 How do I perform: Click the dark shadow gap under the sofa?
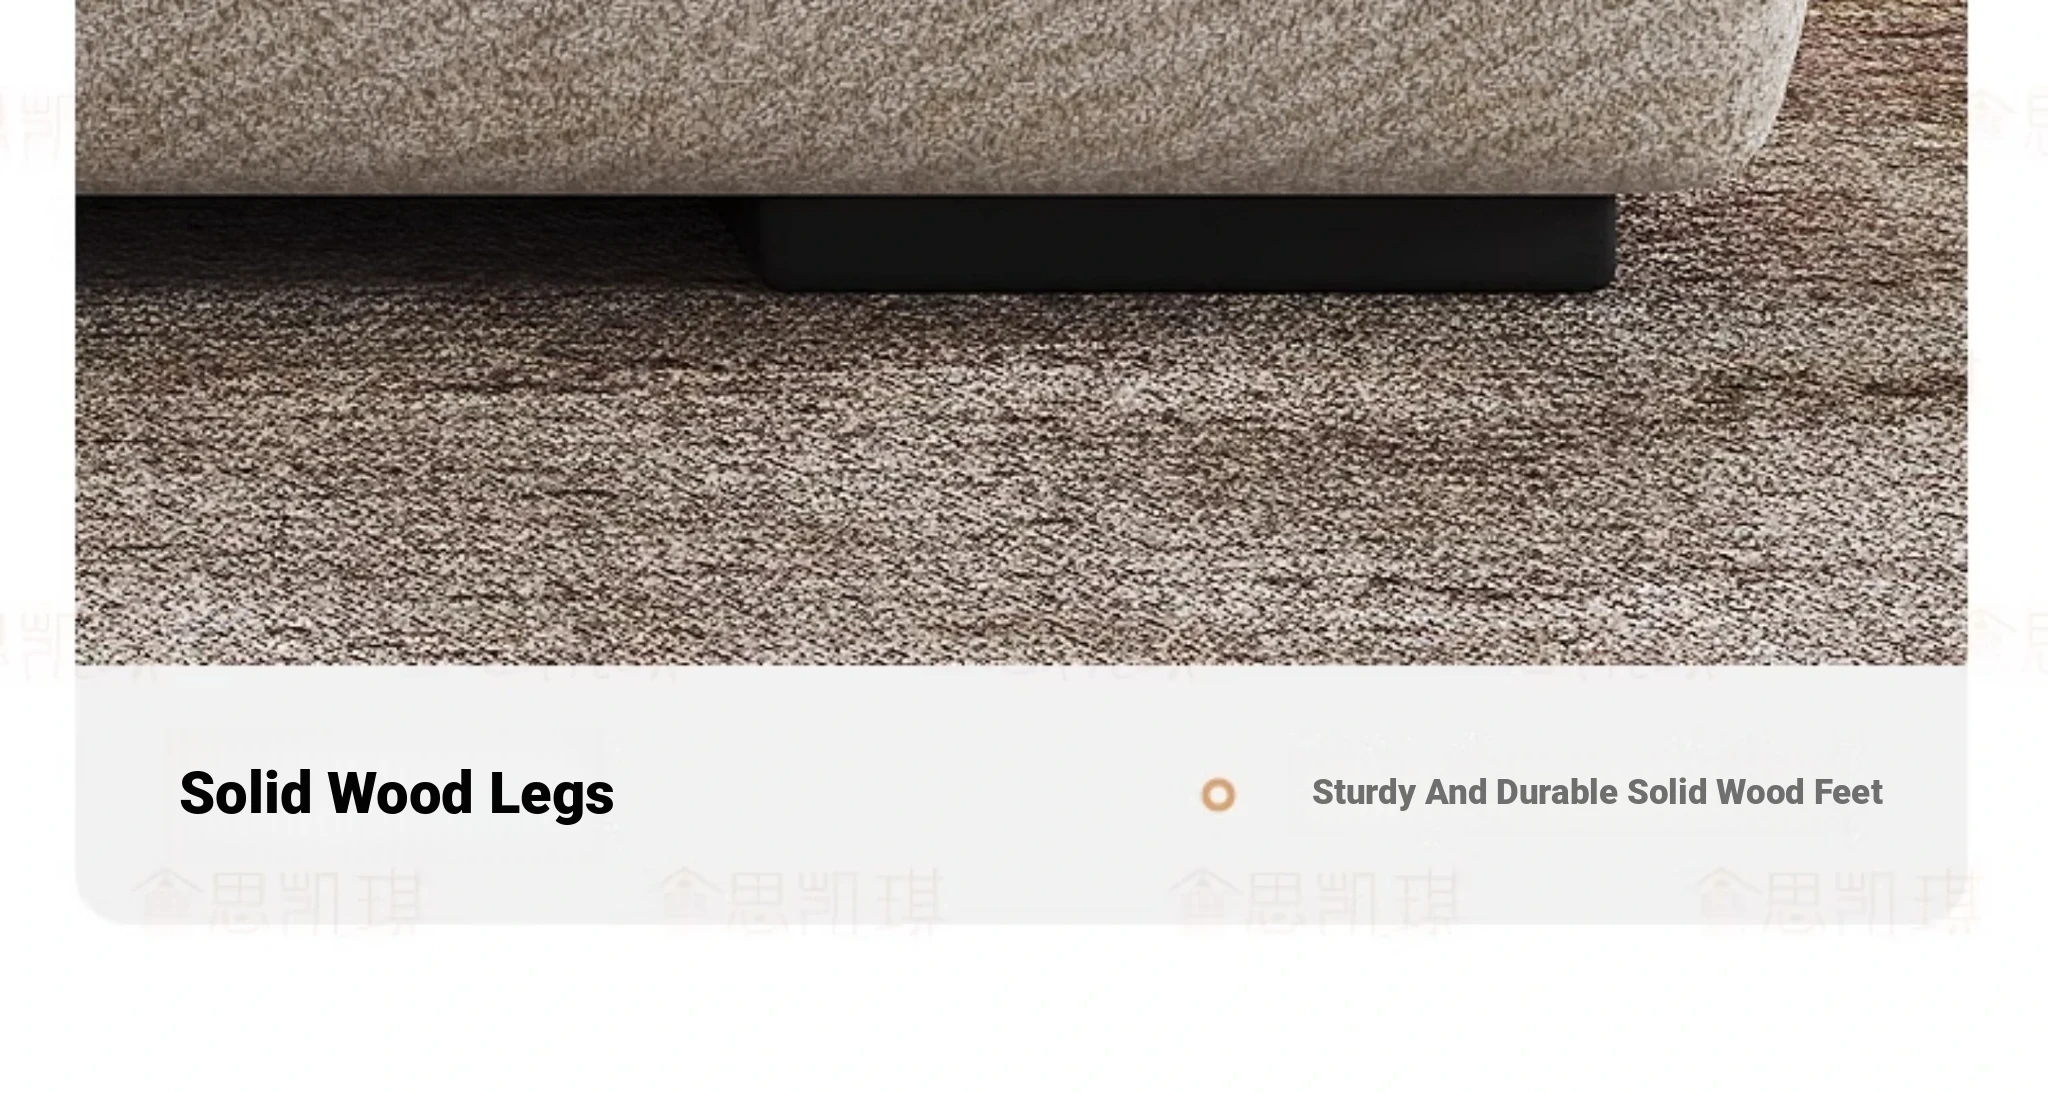(x=410, y=238)
